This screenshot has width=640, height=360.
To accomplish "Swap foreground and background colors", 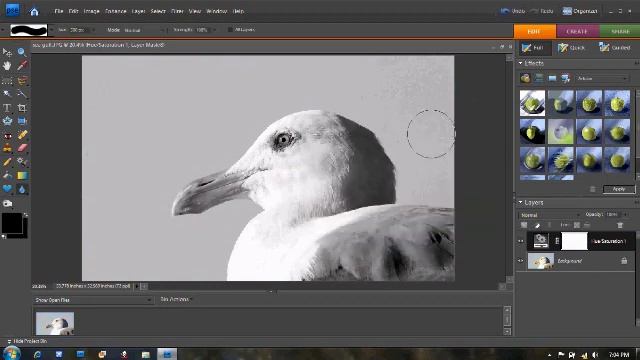I will click(x=26, y=215).
